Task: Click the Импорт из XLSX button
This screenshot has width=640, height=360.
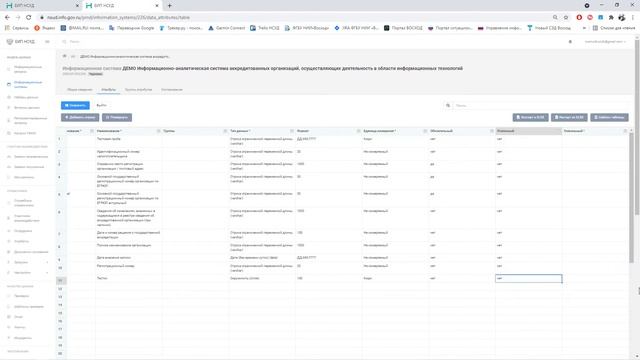Action: point(569,118)
